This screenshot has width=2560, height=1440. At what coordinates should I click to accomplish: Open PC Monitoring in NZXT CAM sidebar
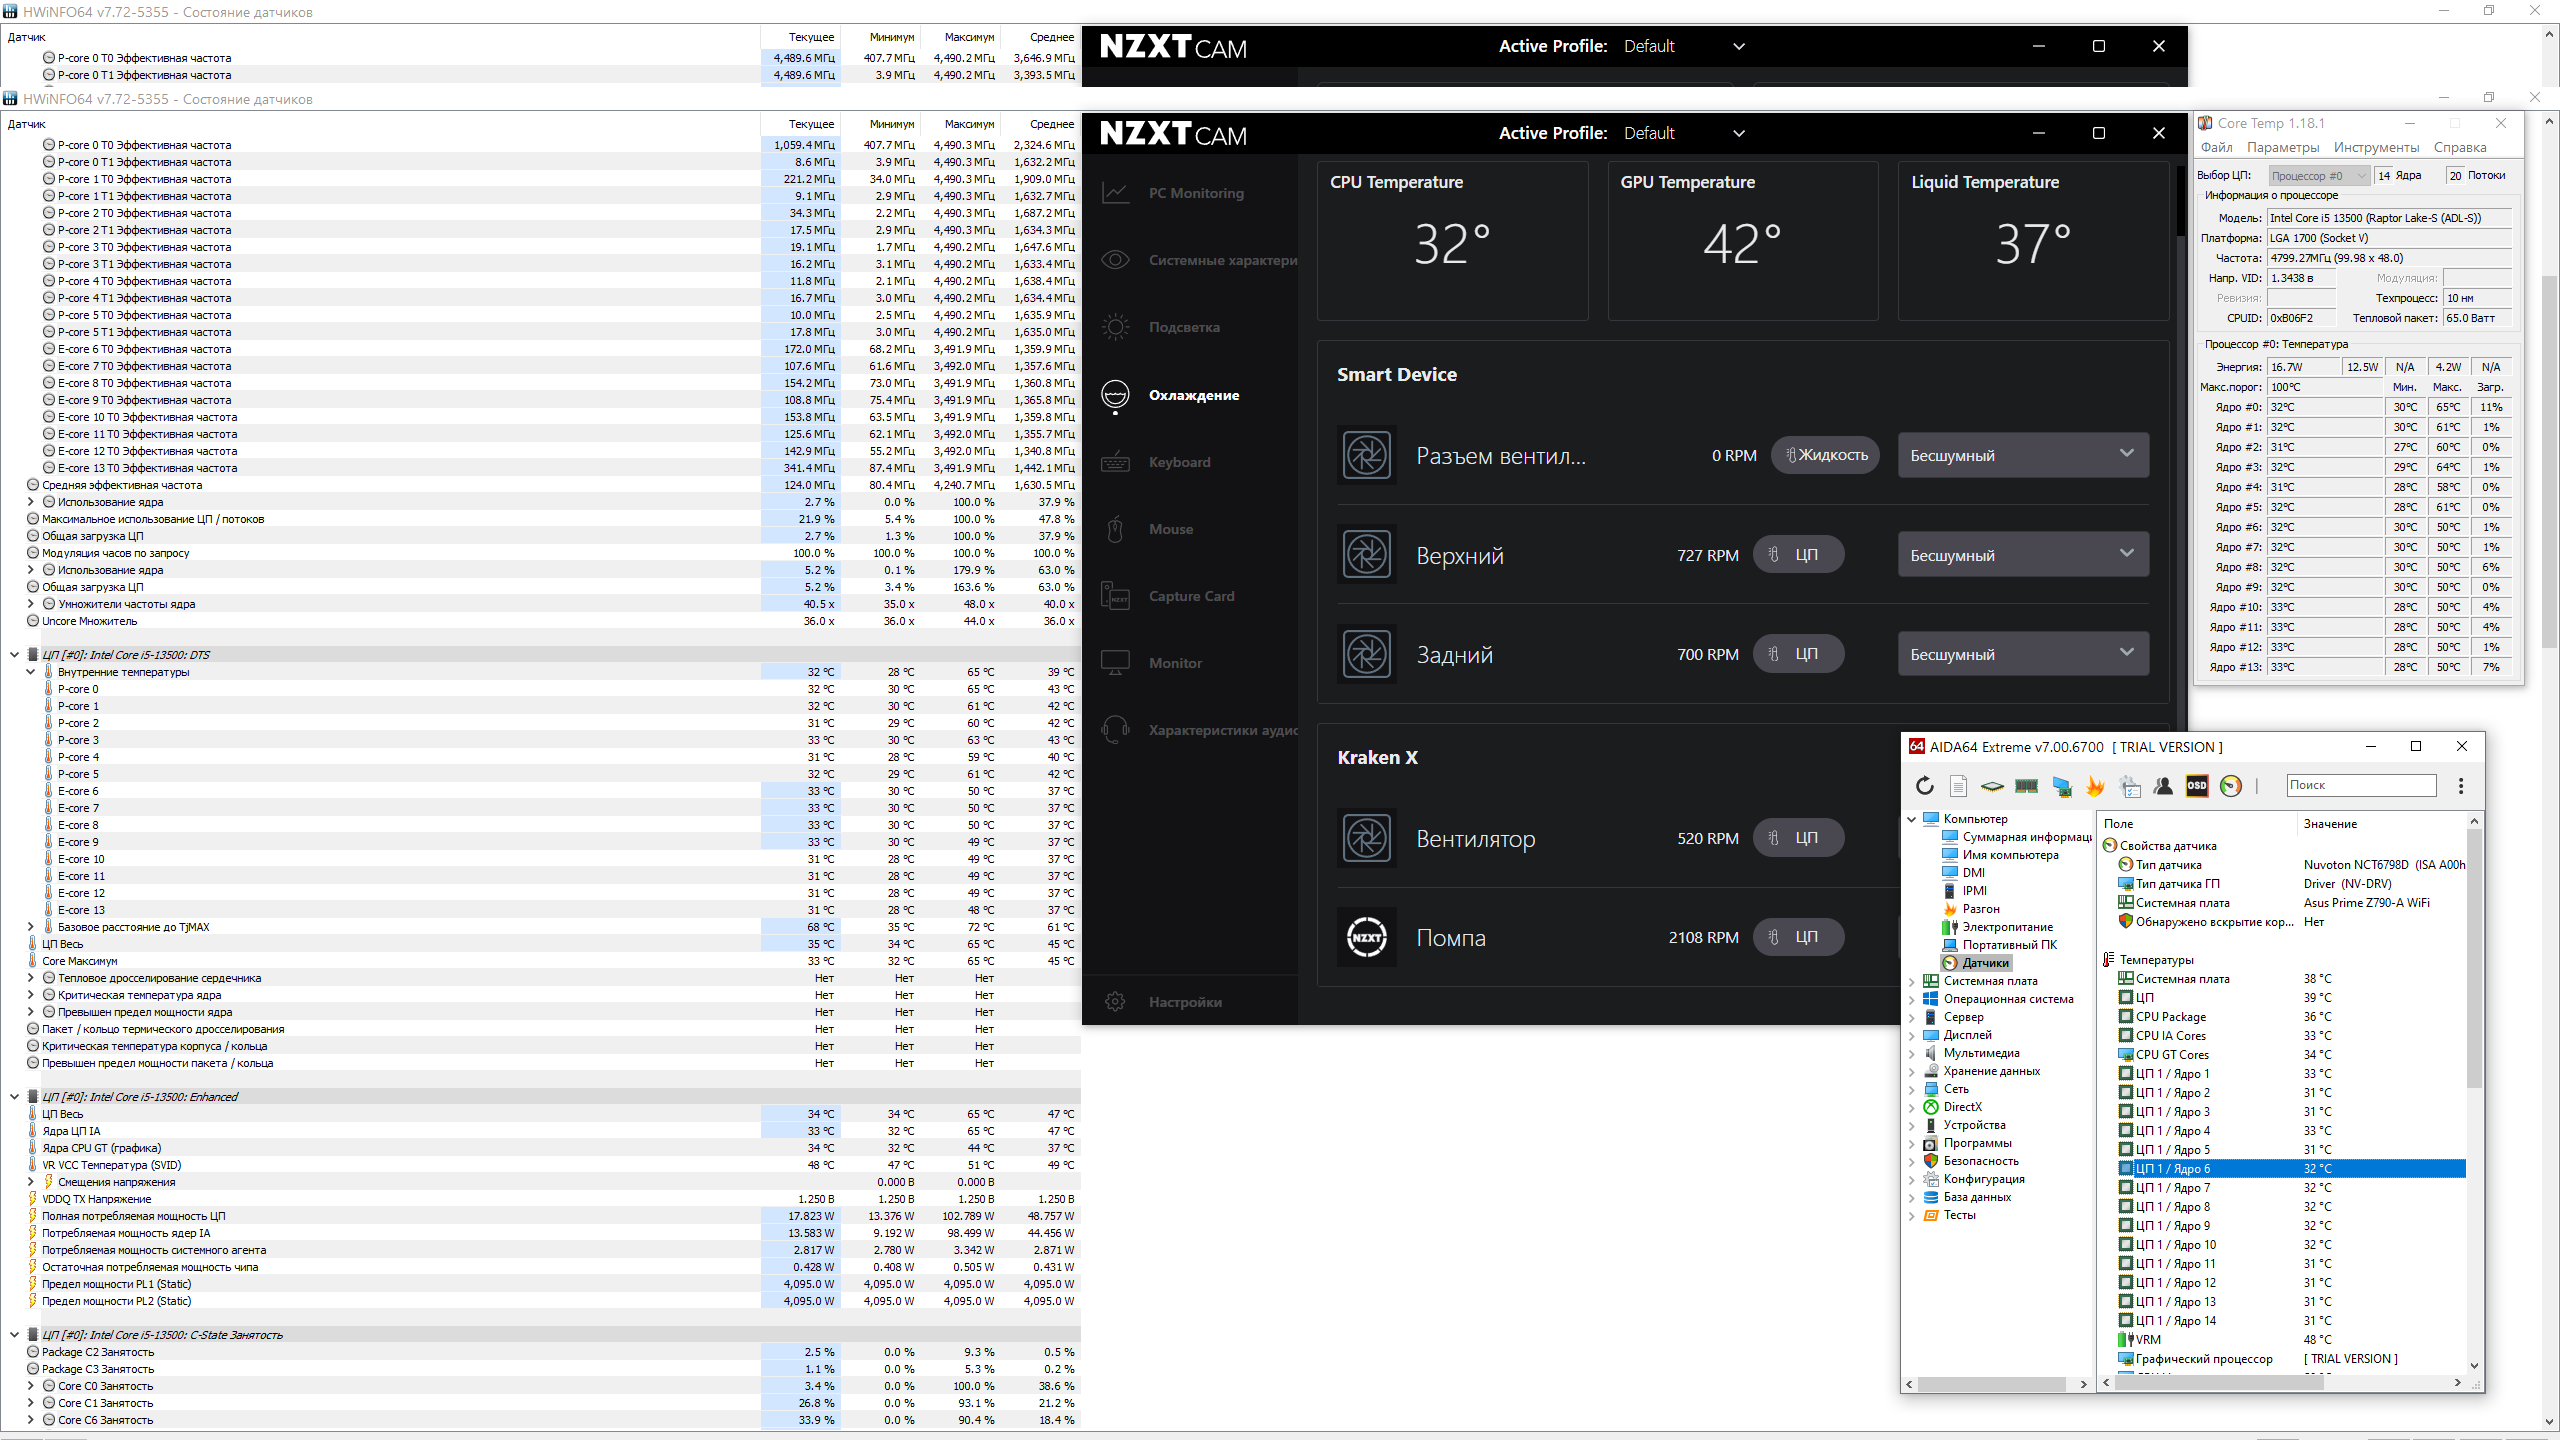(1196, 193)
